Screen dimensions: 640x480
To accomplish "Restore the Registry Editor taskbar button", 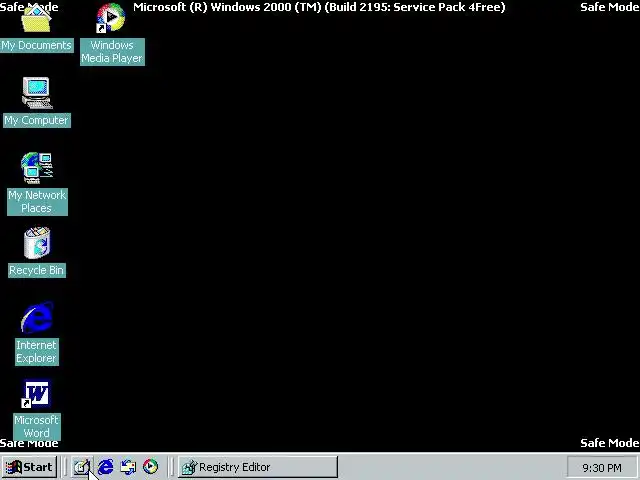I will [258, 467].
